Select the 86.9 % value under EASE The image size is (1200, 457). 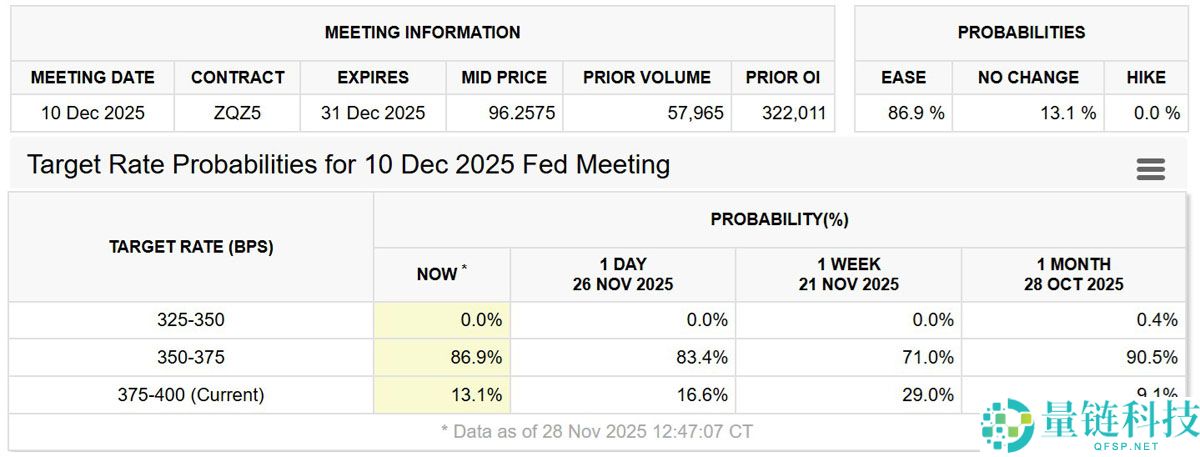[x=915, y=113]
